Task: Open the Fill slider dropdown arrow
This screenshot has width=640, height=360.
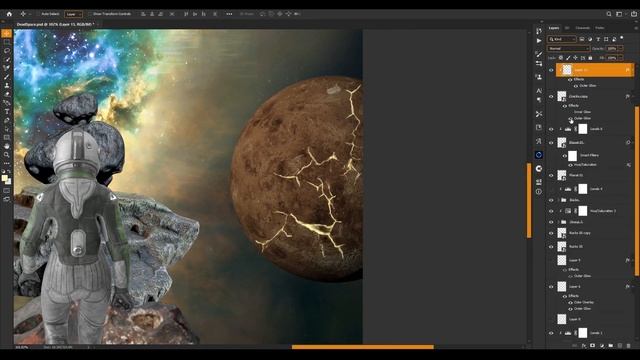Action: click(621, 58)
